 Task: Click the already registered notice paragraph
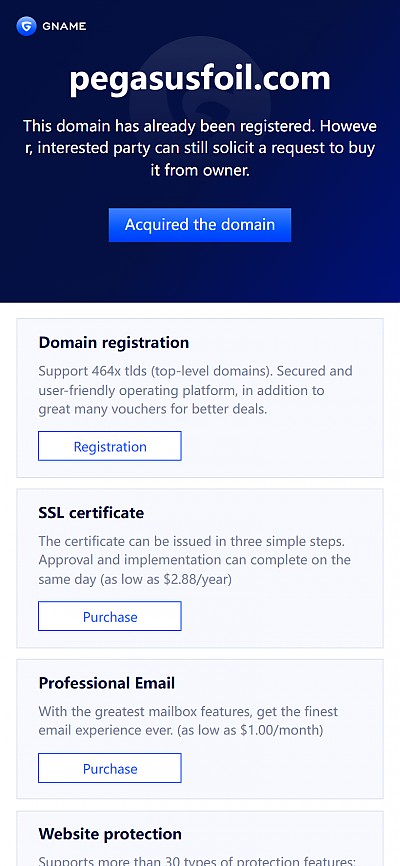[200, 148]
